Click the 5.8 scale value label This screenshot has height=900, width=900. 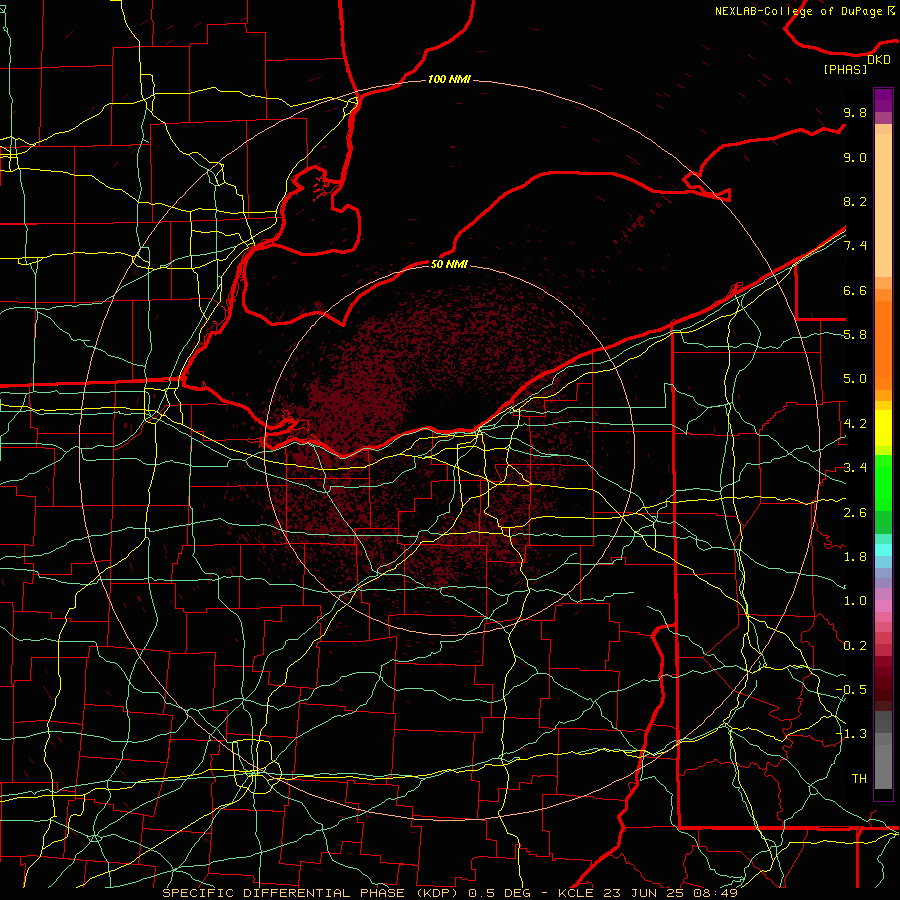pyautogui.click(x=855, y=335)
